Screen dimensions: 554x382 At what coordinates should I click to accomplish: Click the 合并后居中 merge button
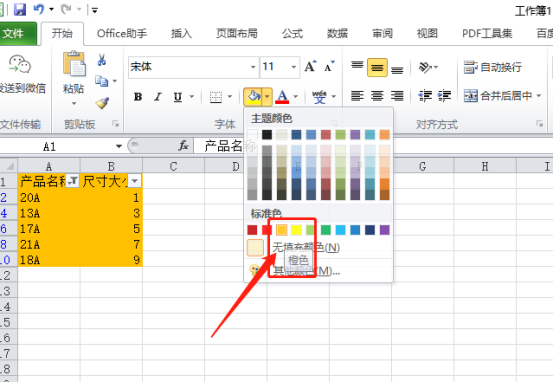502,95
